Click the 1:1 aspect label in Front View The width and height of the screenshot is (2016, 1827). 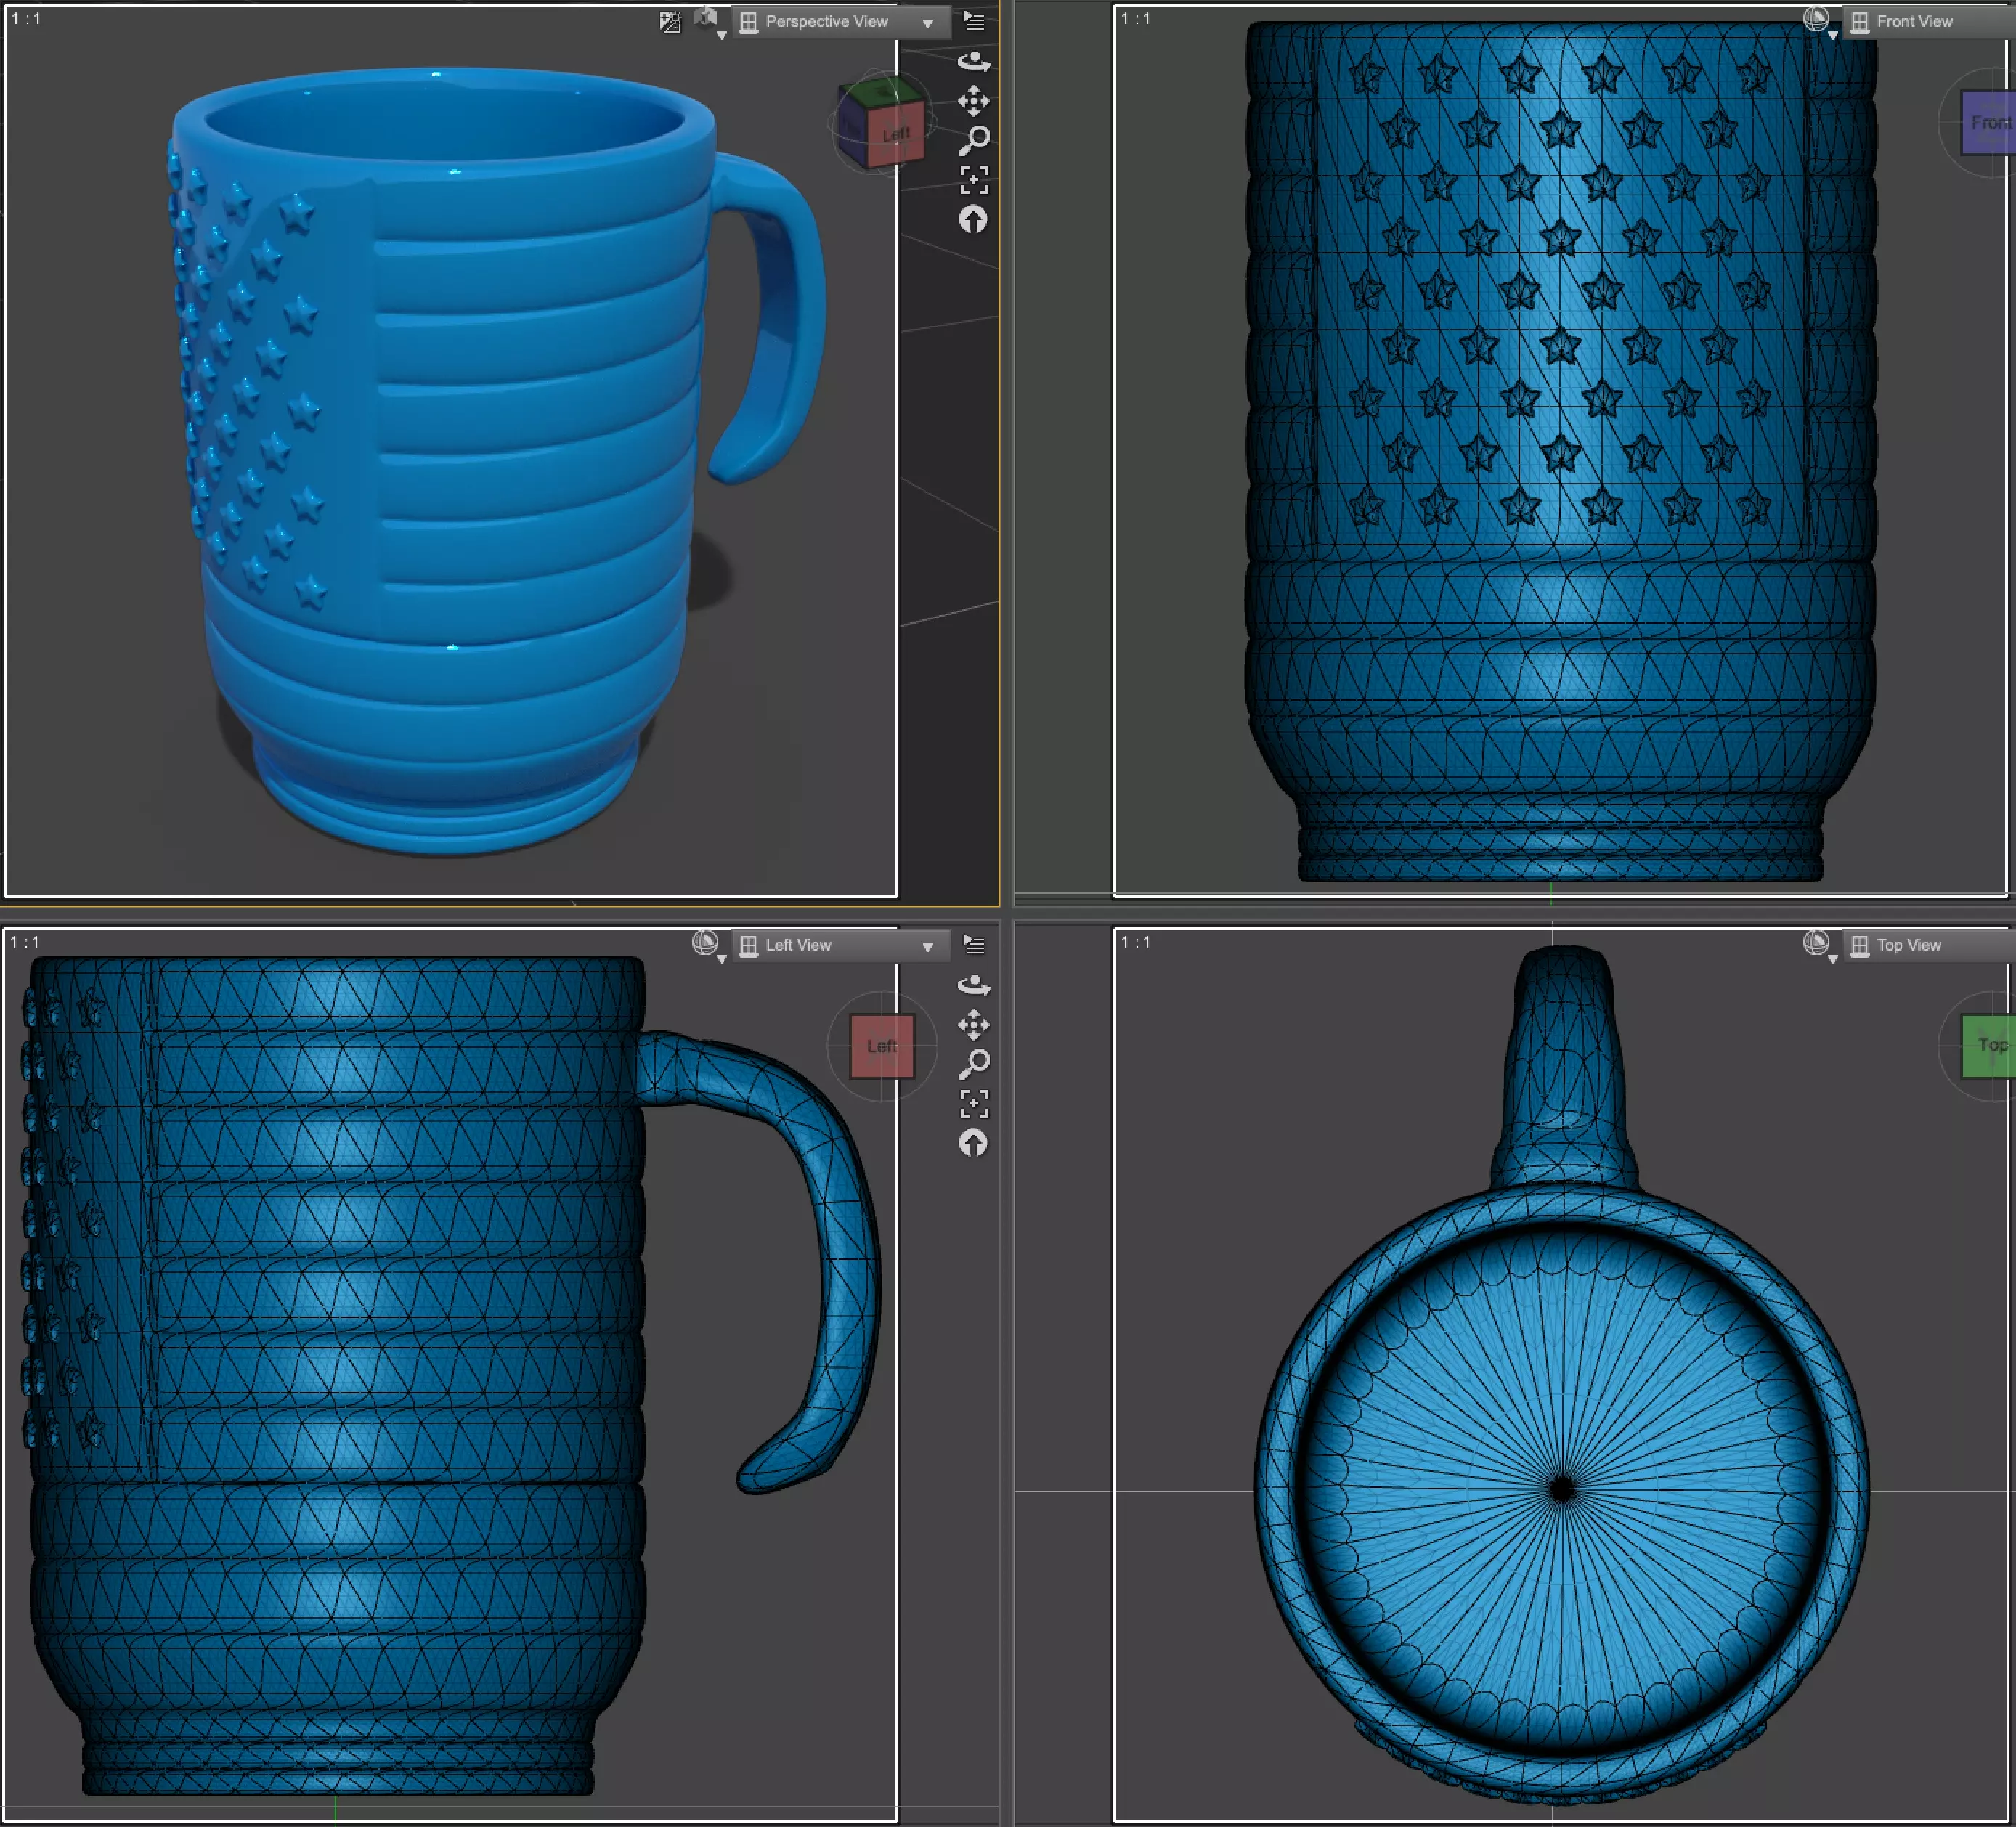tap(1135, 19)
